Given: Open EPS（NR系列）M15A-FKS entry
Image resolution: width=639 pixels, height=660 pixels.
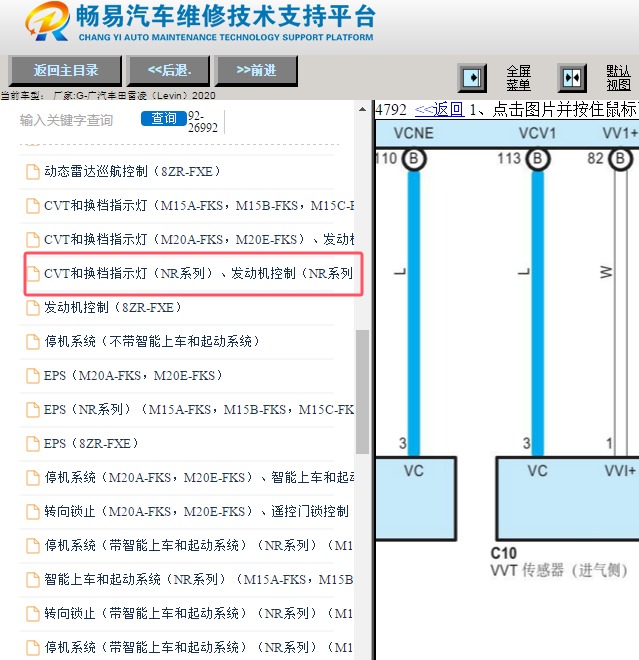Looking at the screenshot, I should (199, 410).
